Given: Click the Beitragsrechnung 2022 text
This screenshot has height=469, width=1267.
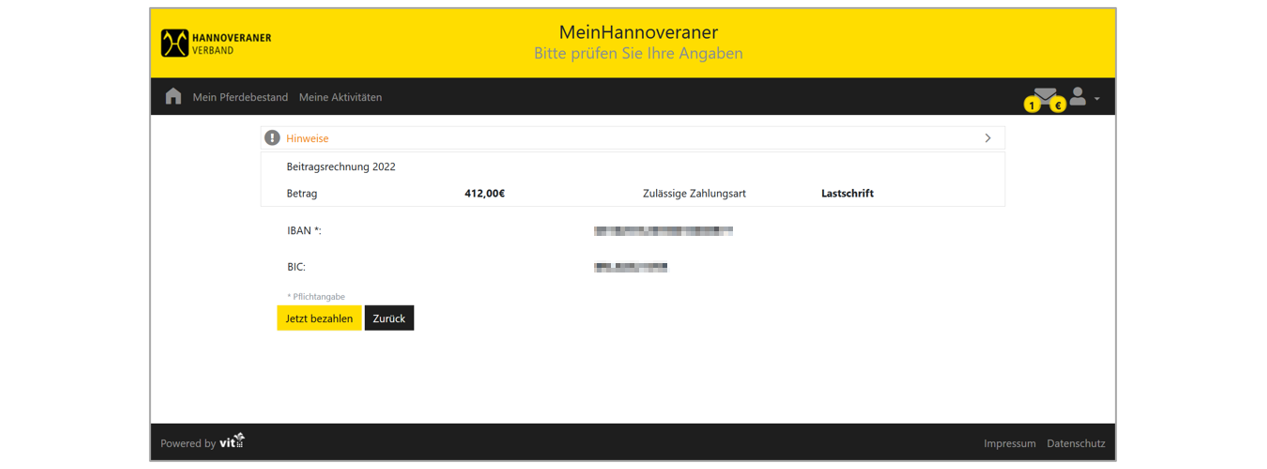Looking at the screenshot, I should click(341, 167).
